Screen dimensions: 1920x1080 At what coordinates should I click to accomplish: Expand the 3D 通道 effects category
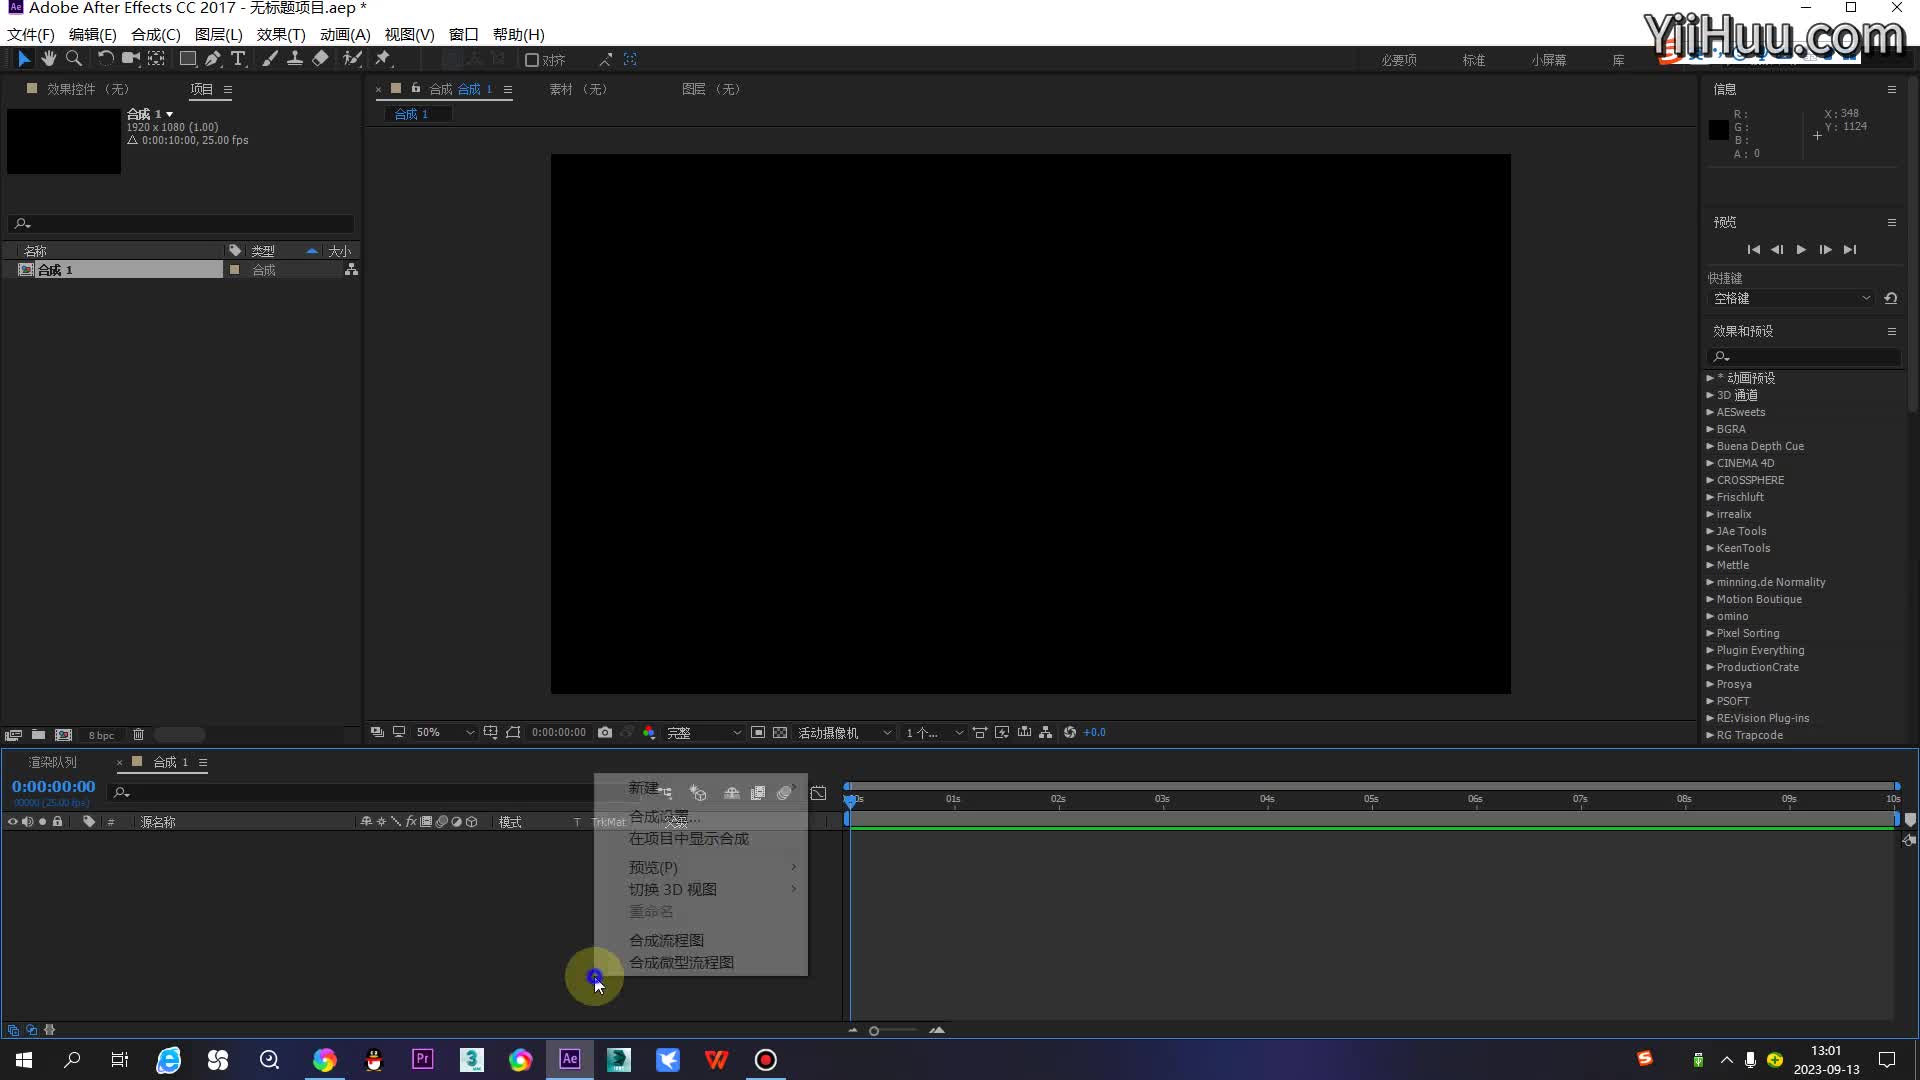tap(1710, 395)
